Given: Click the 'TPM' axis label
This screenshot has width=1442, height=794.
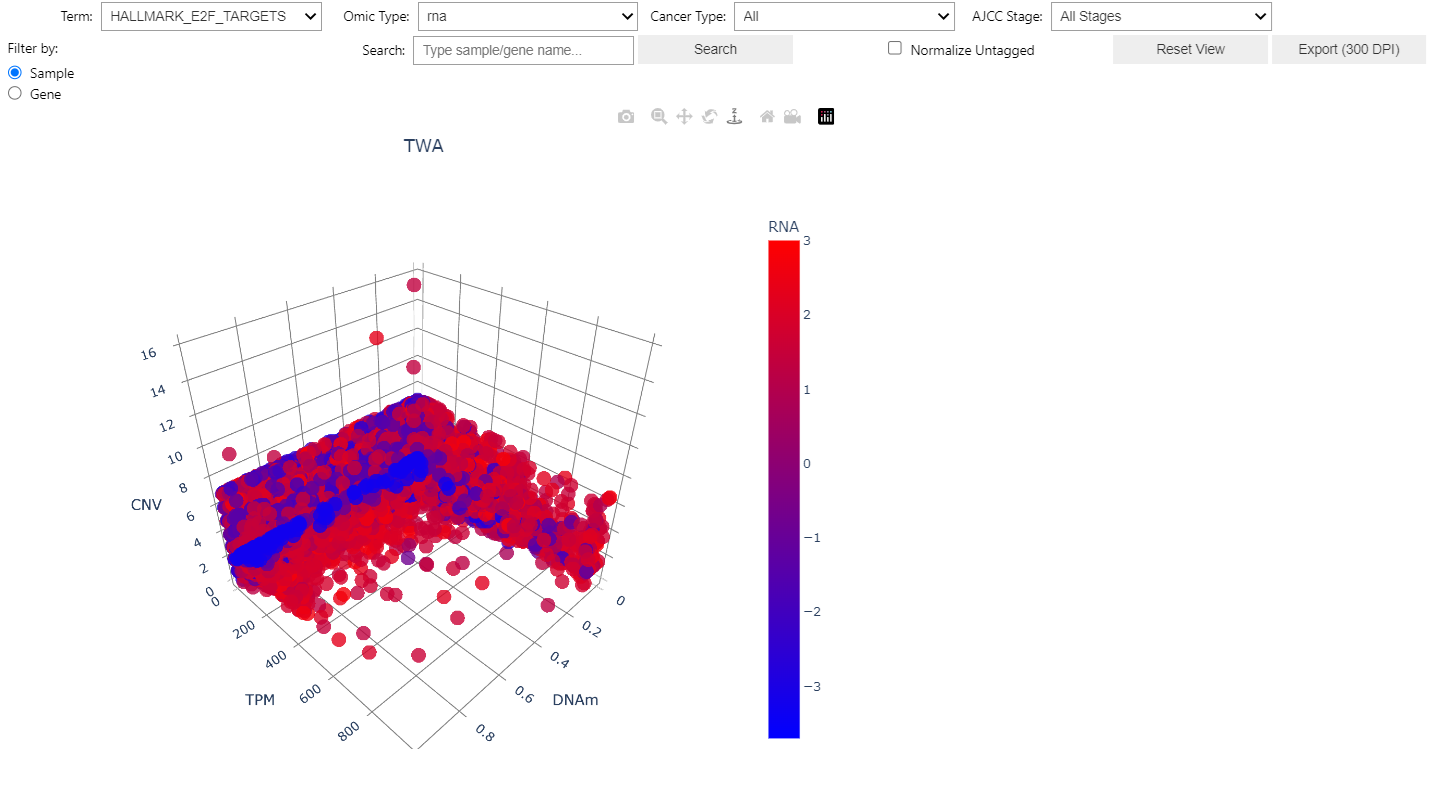Looking at the screenshot, I should (260, 700).
